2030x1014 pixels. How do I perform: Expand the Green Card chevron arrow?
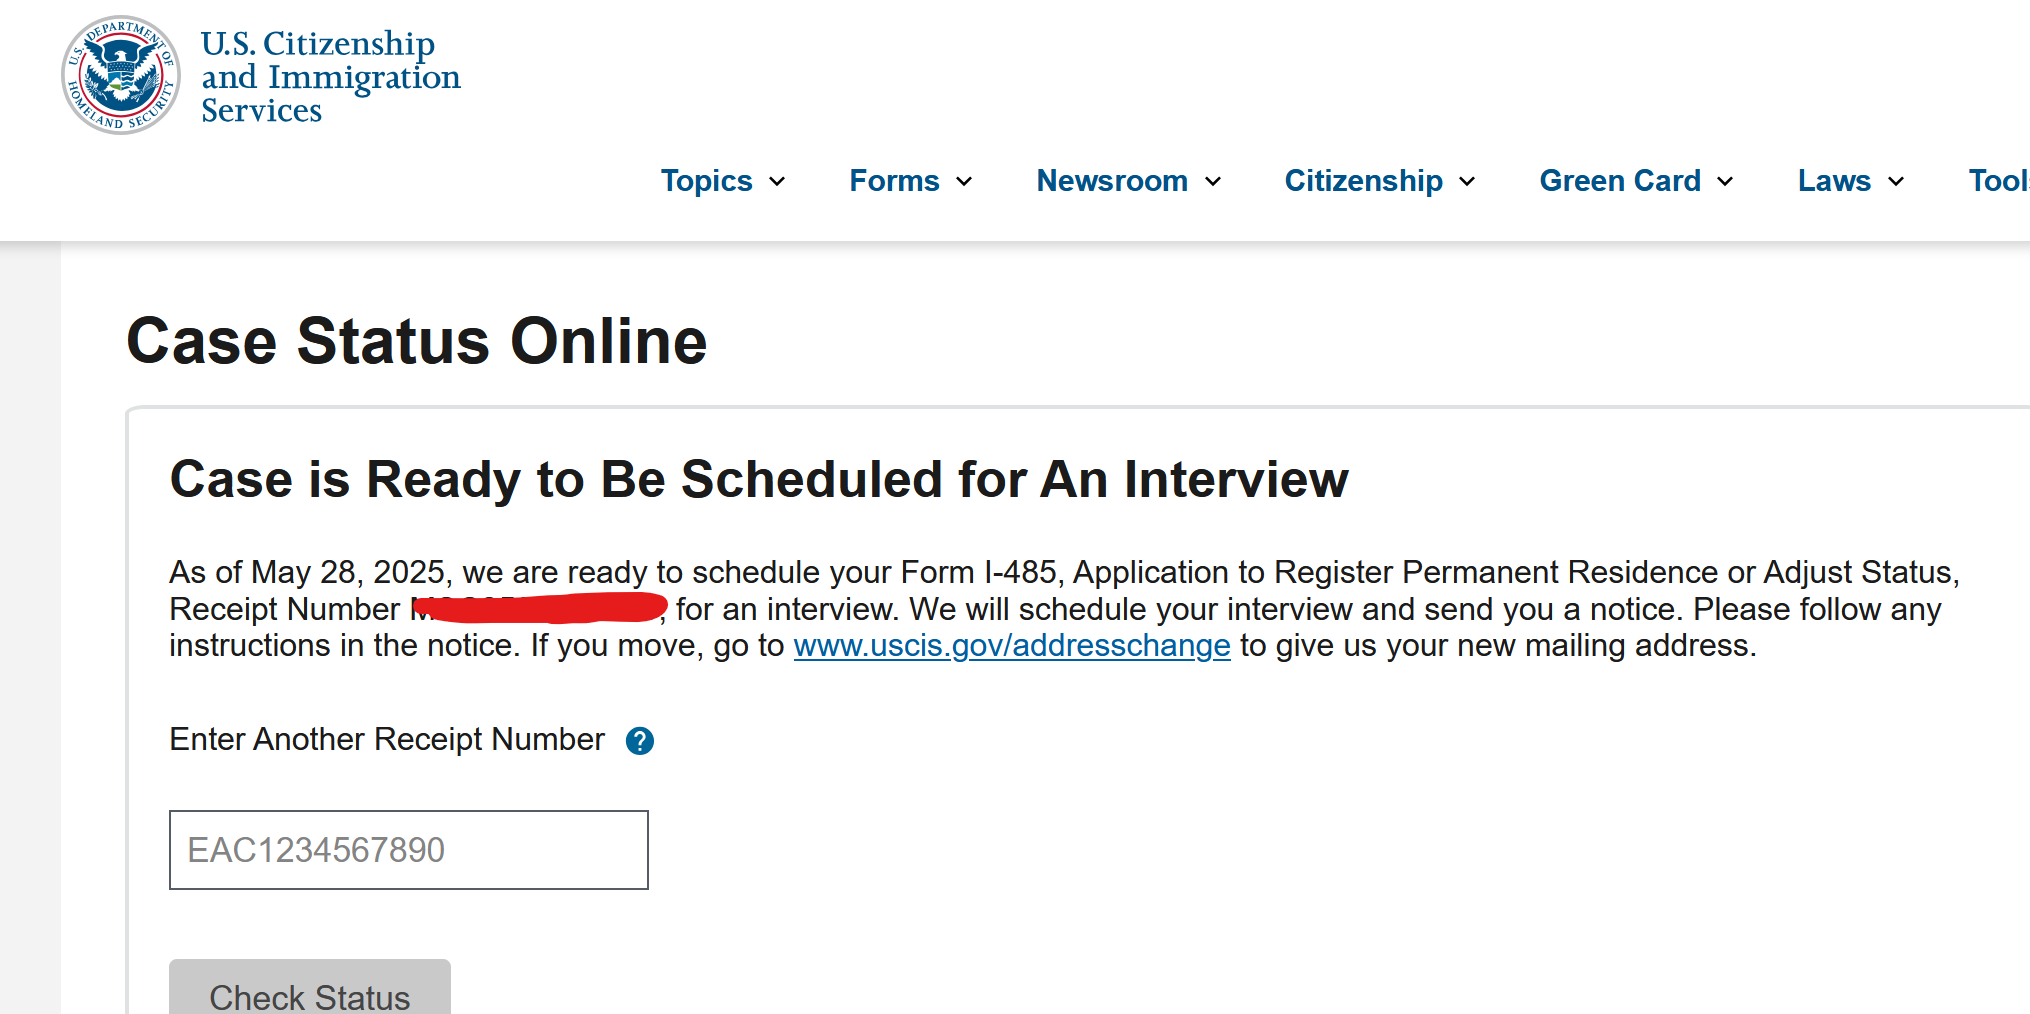pos(1725,182)
